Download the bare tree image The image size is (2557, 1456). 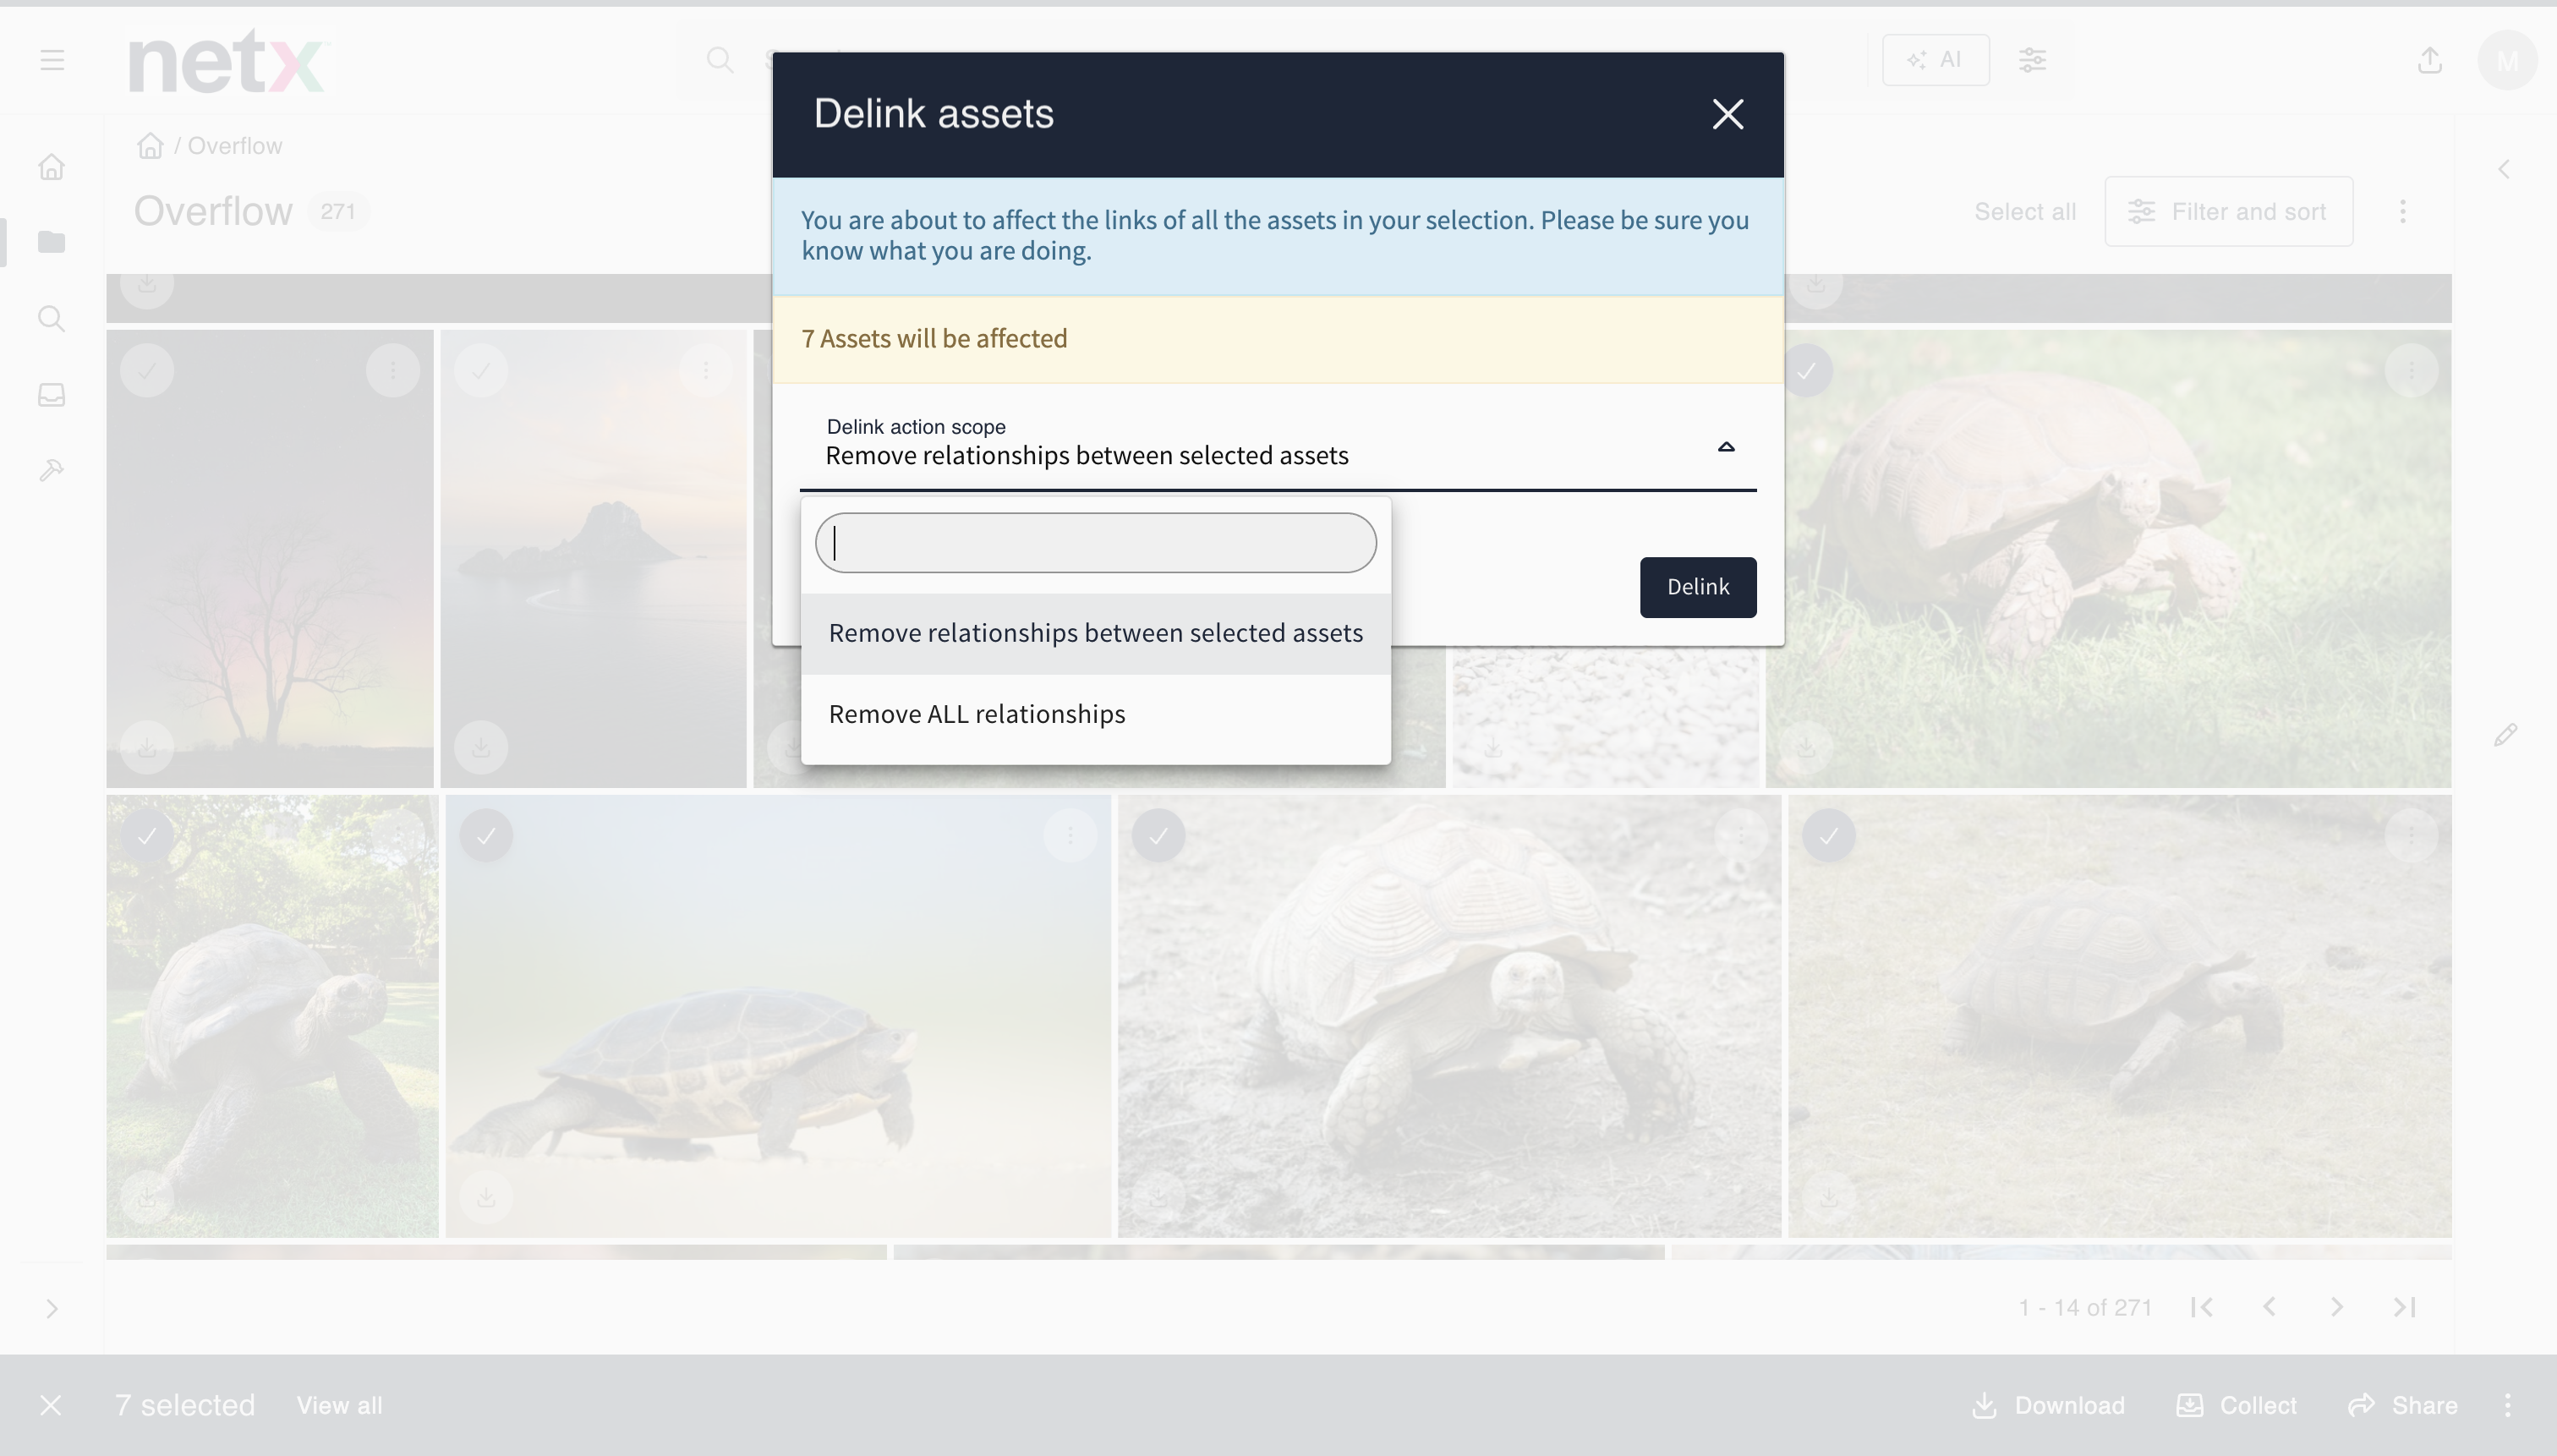(147, 747)
